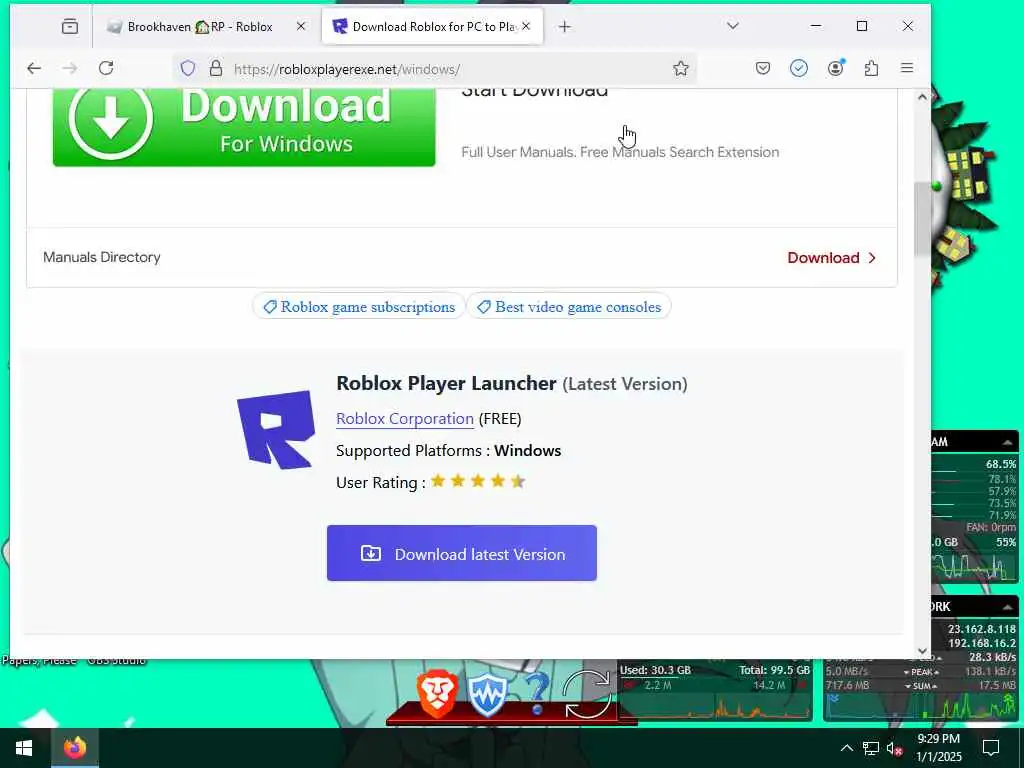The width and height of the screenshot is (1024, 768).
Task: Go back to the previous page
Action: pos(34,68)
